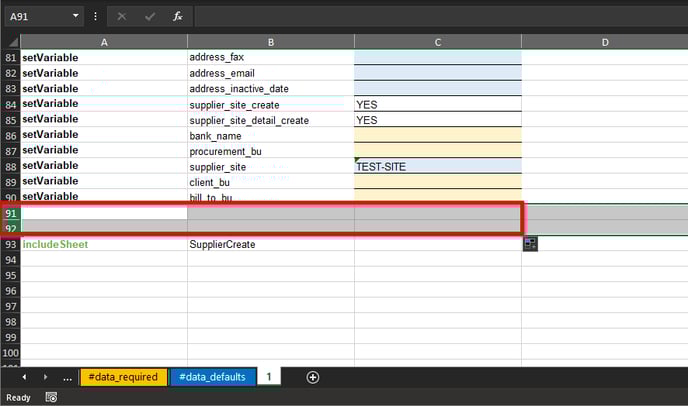Click the hidden sheets ellipsis button
Image resolution: width=688 pixels, height=406 pixels.
coord(67,377)
